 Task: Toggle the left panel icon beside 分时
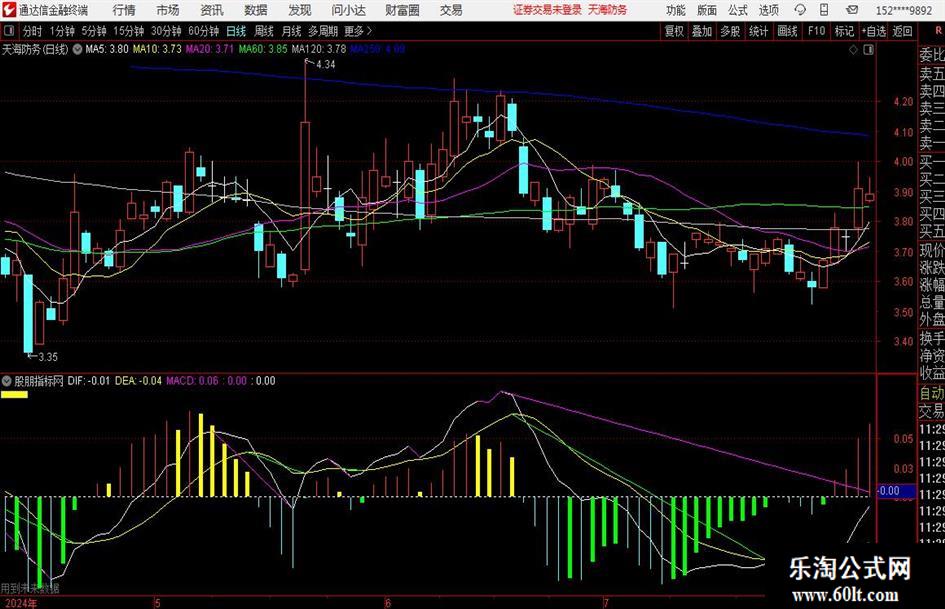tap(9, 31)
